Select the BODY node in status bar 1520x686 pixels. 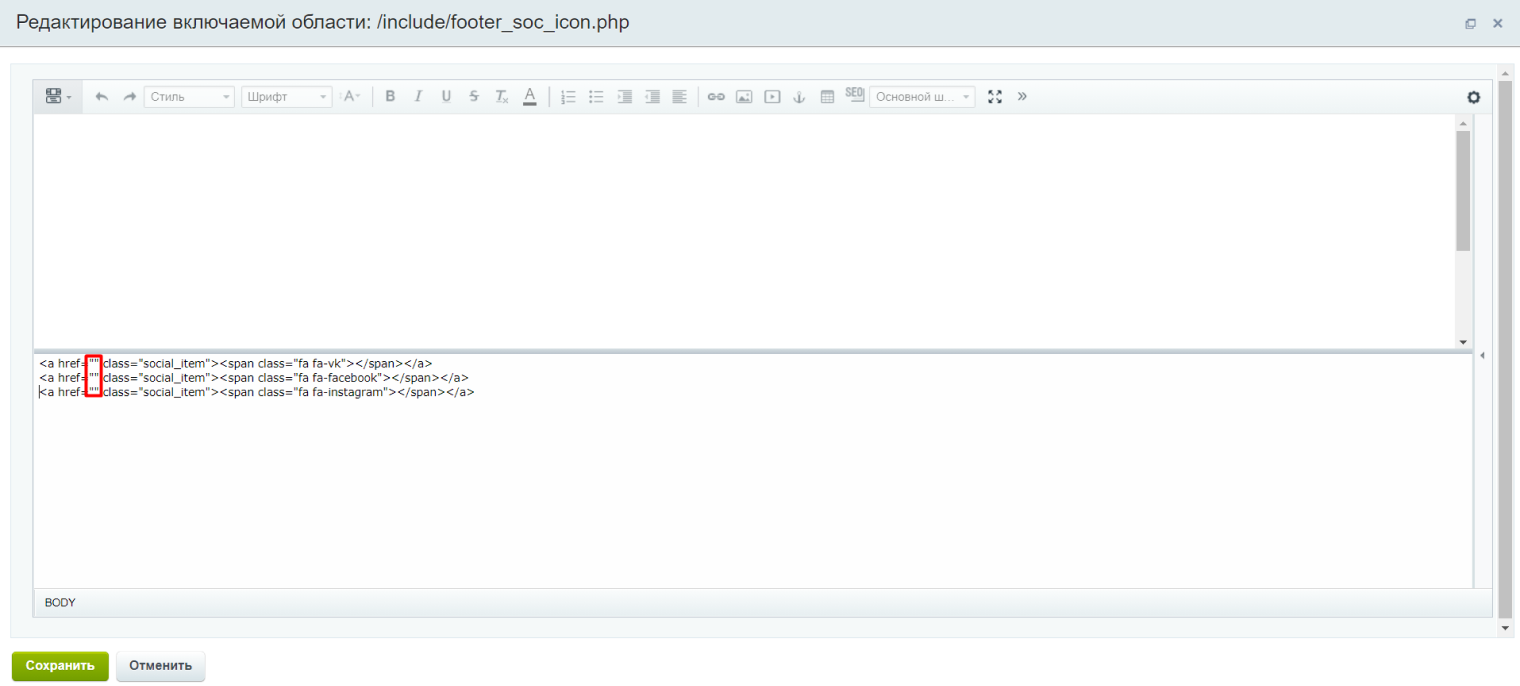coord(60,603)
